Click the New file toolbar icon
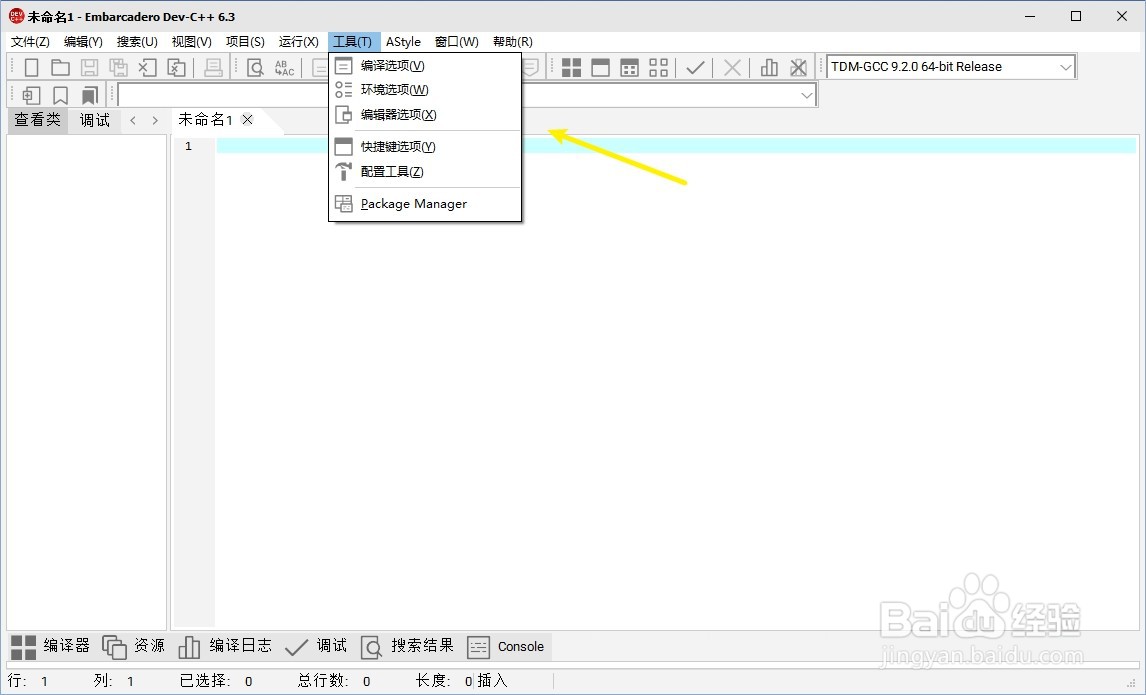 click(31, 68)
